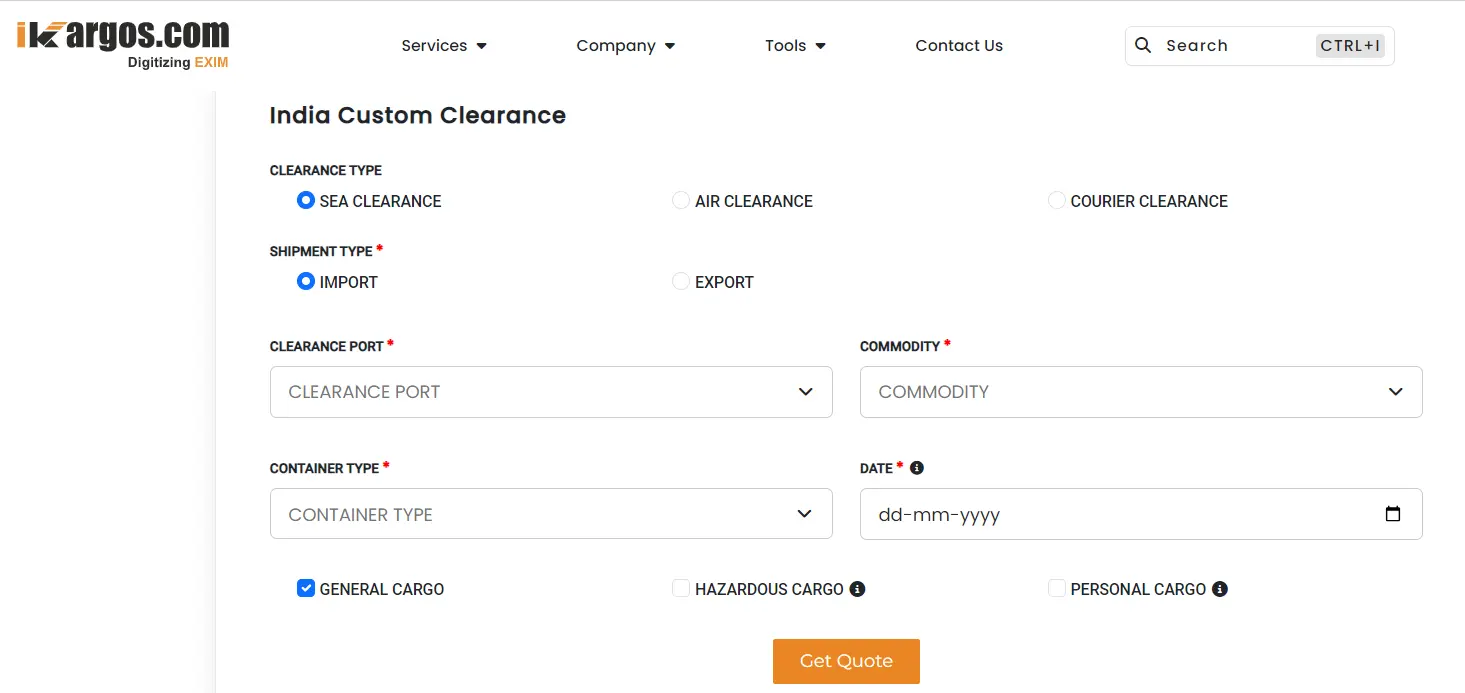
Task: Open the Clearance Port dropdown
Action: (551, 392)
